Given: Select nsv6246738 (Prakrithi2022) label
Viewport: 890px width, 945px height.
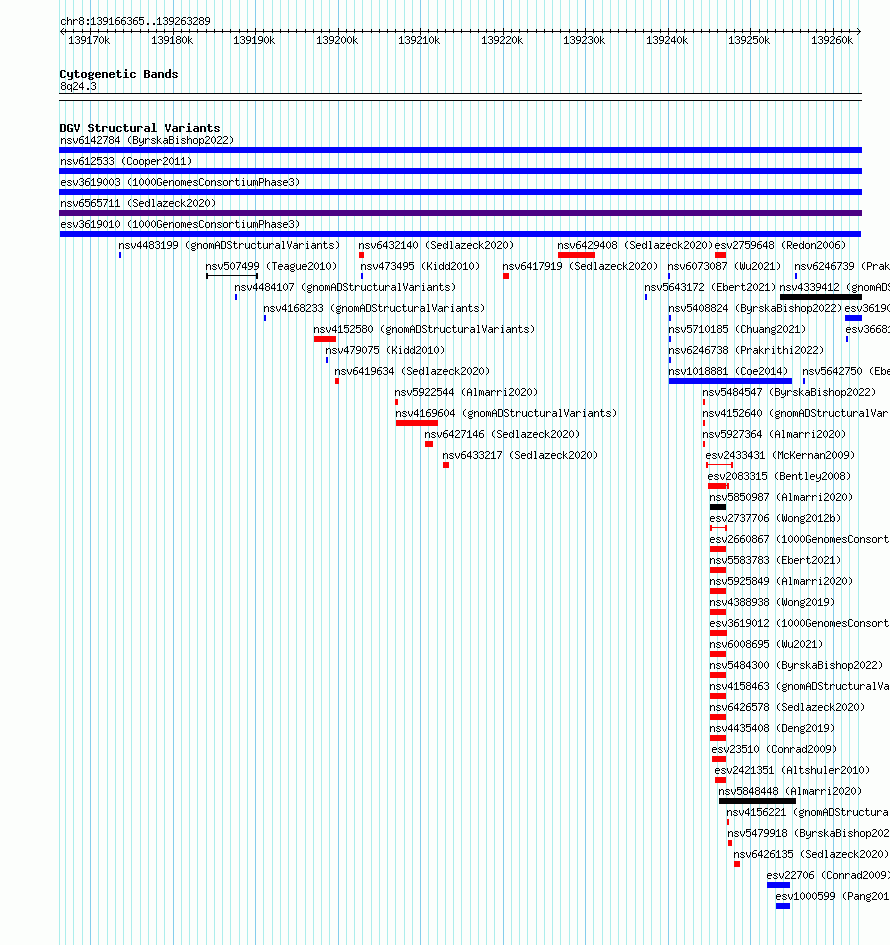Looking at the screenshot, I should (x=746, y=350).
